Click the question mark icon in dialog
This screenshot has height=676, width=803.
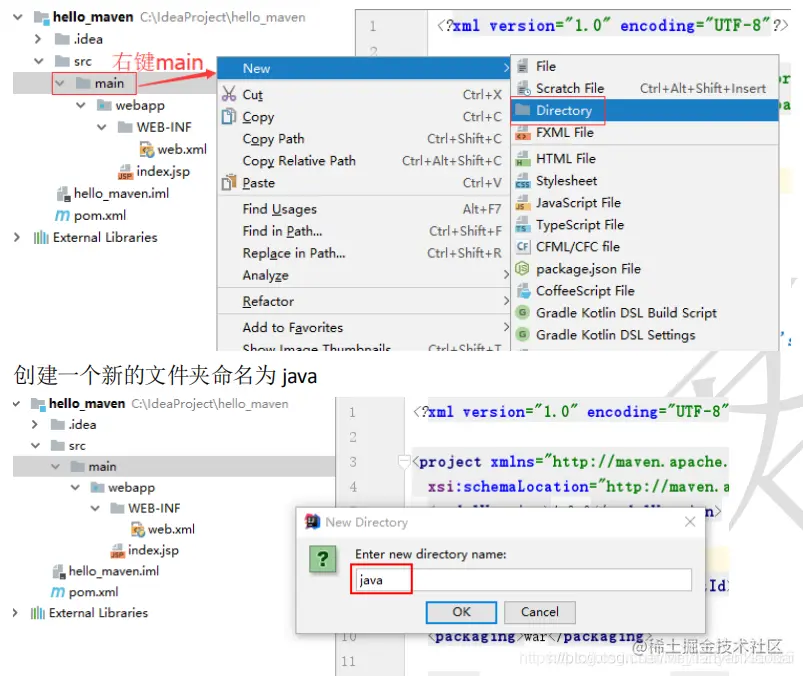coord(323,558)
